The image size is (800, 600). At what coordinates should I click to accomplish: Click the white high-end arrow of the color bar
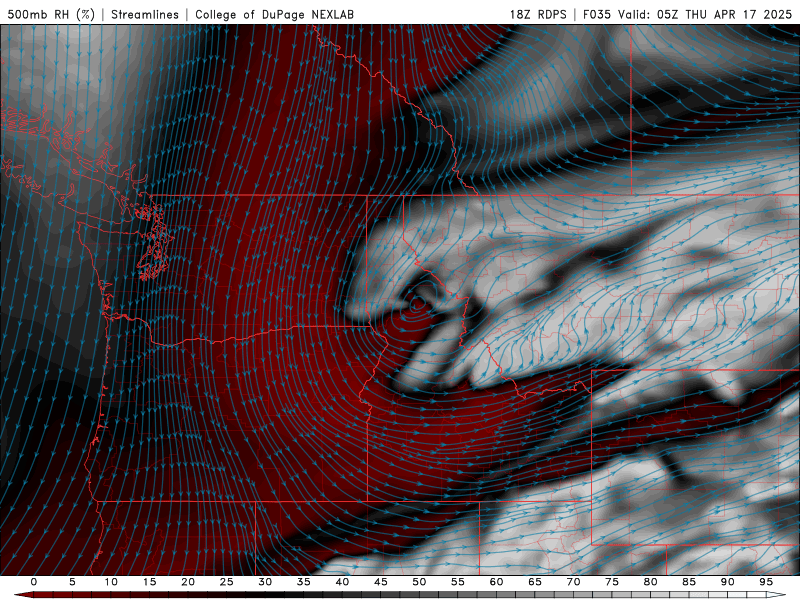(x=776, y=595)
